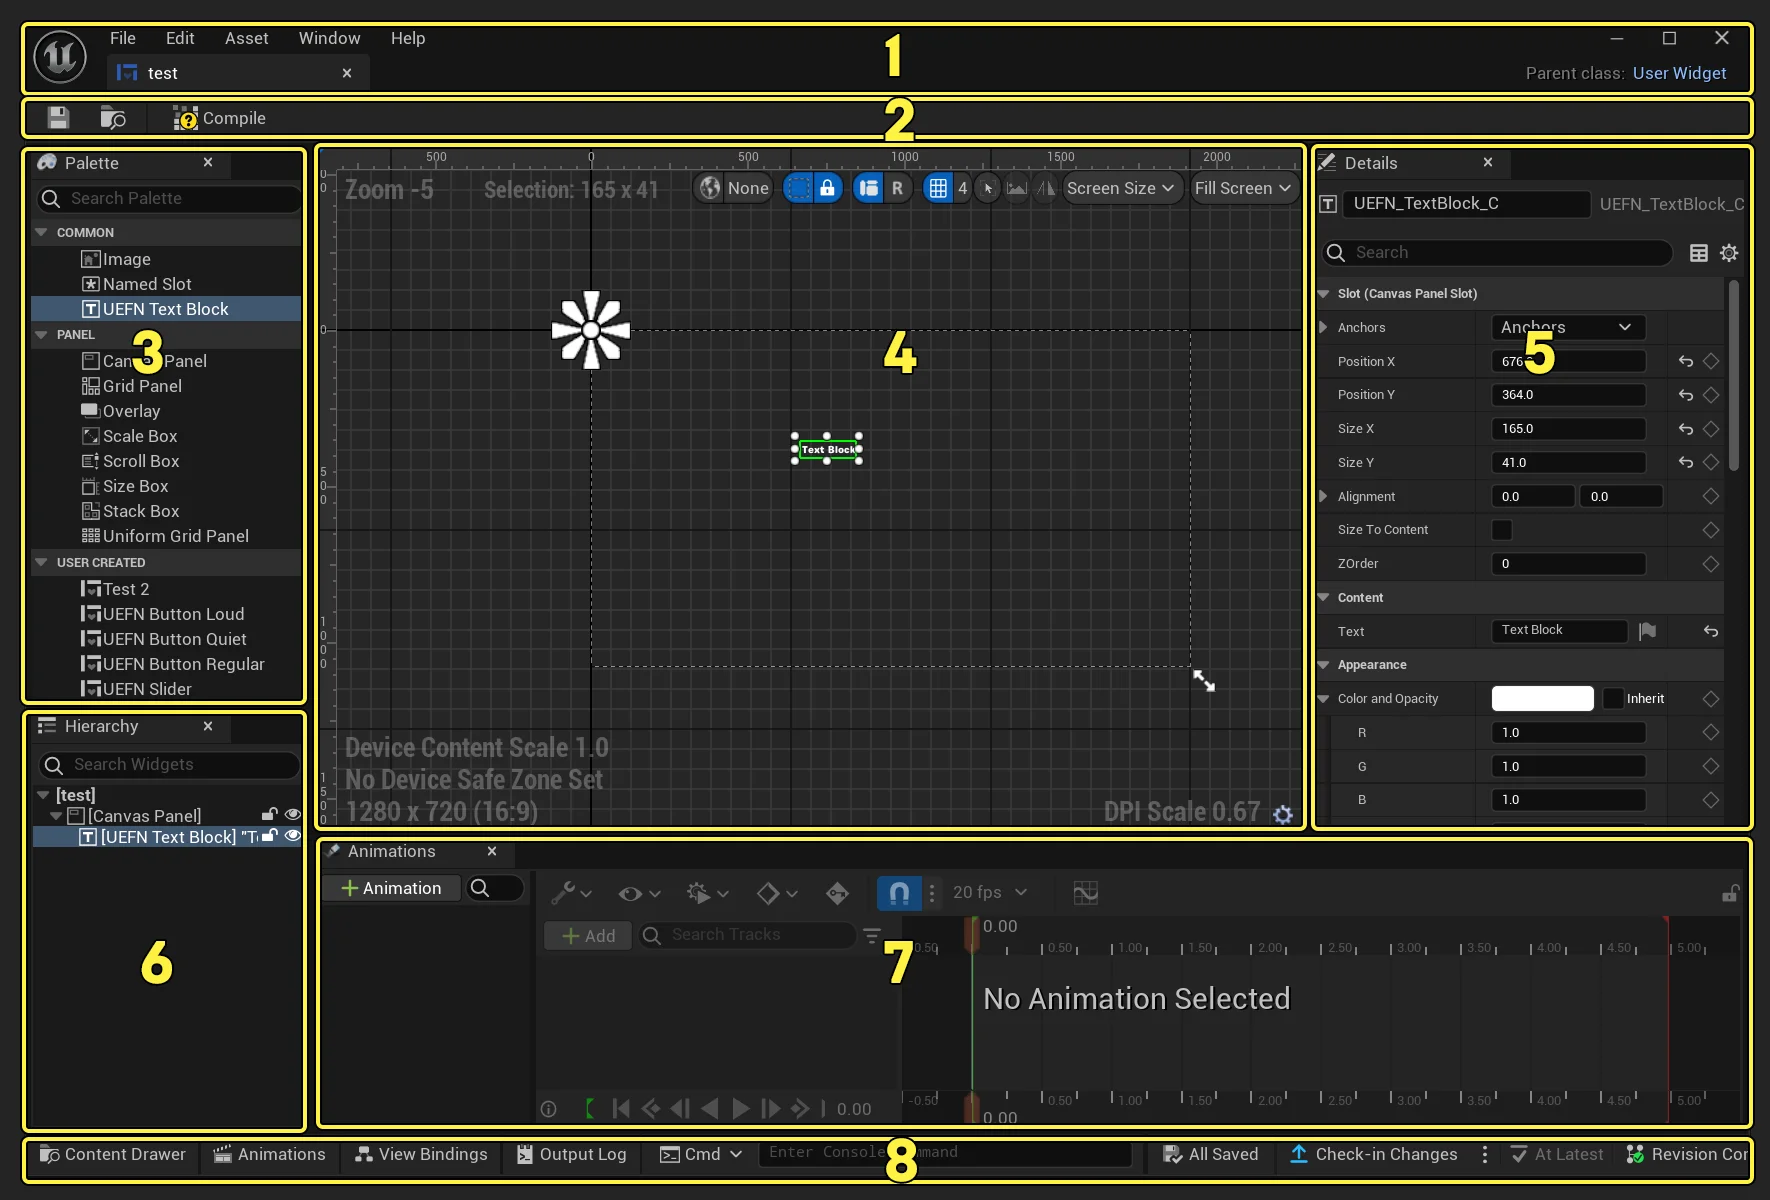
Task: Open Details property matrix table icon
Action: click(x=1698, y=253)
